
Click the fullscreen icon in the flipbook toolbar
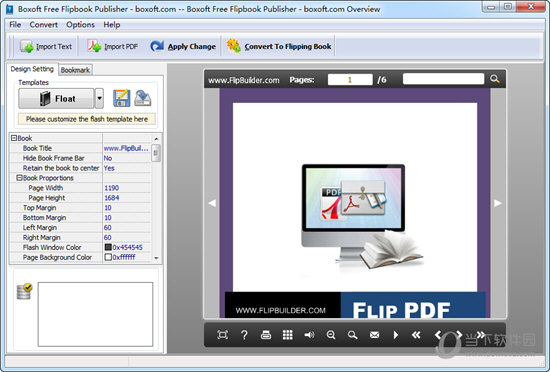[x=222, y=335]
